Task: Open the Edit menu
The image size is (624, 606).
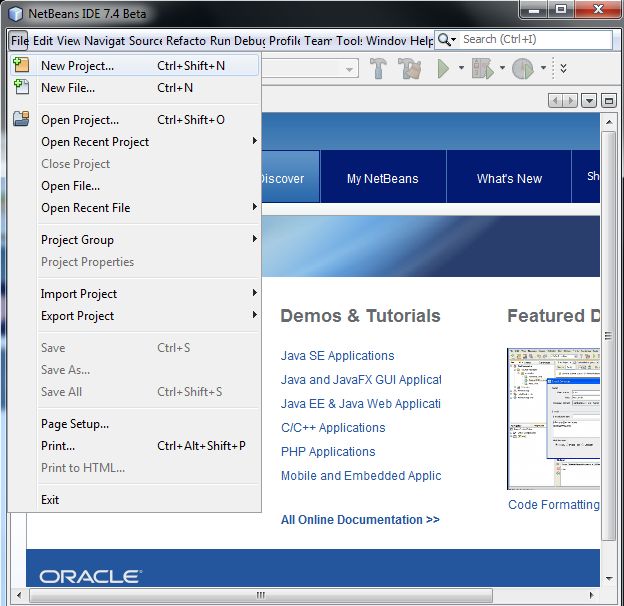Action: (x=43, y=41)
